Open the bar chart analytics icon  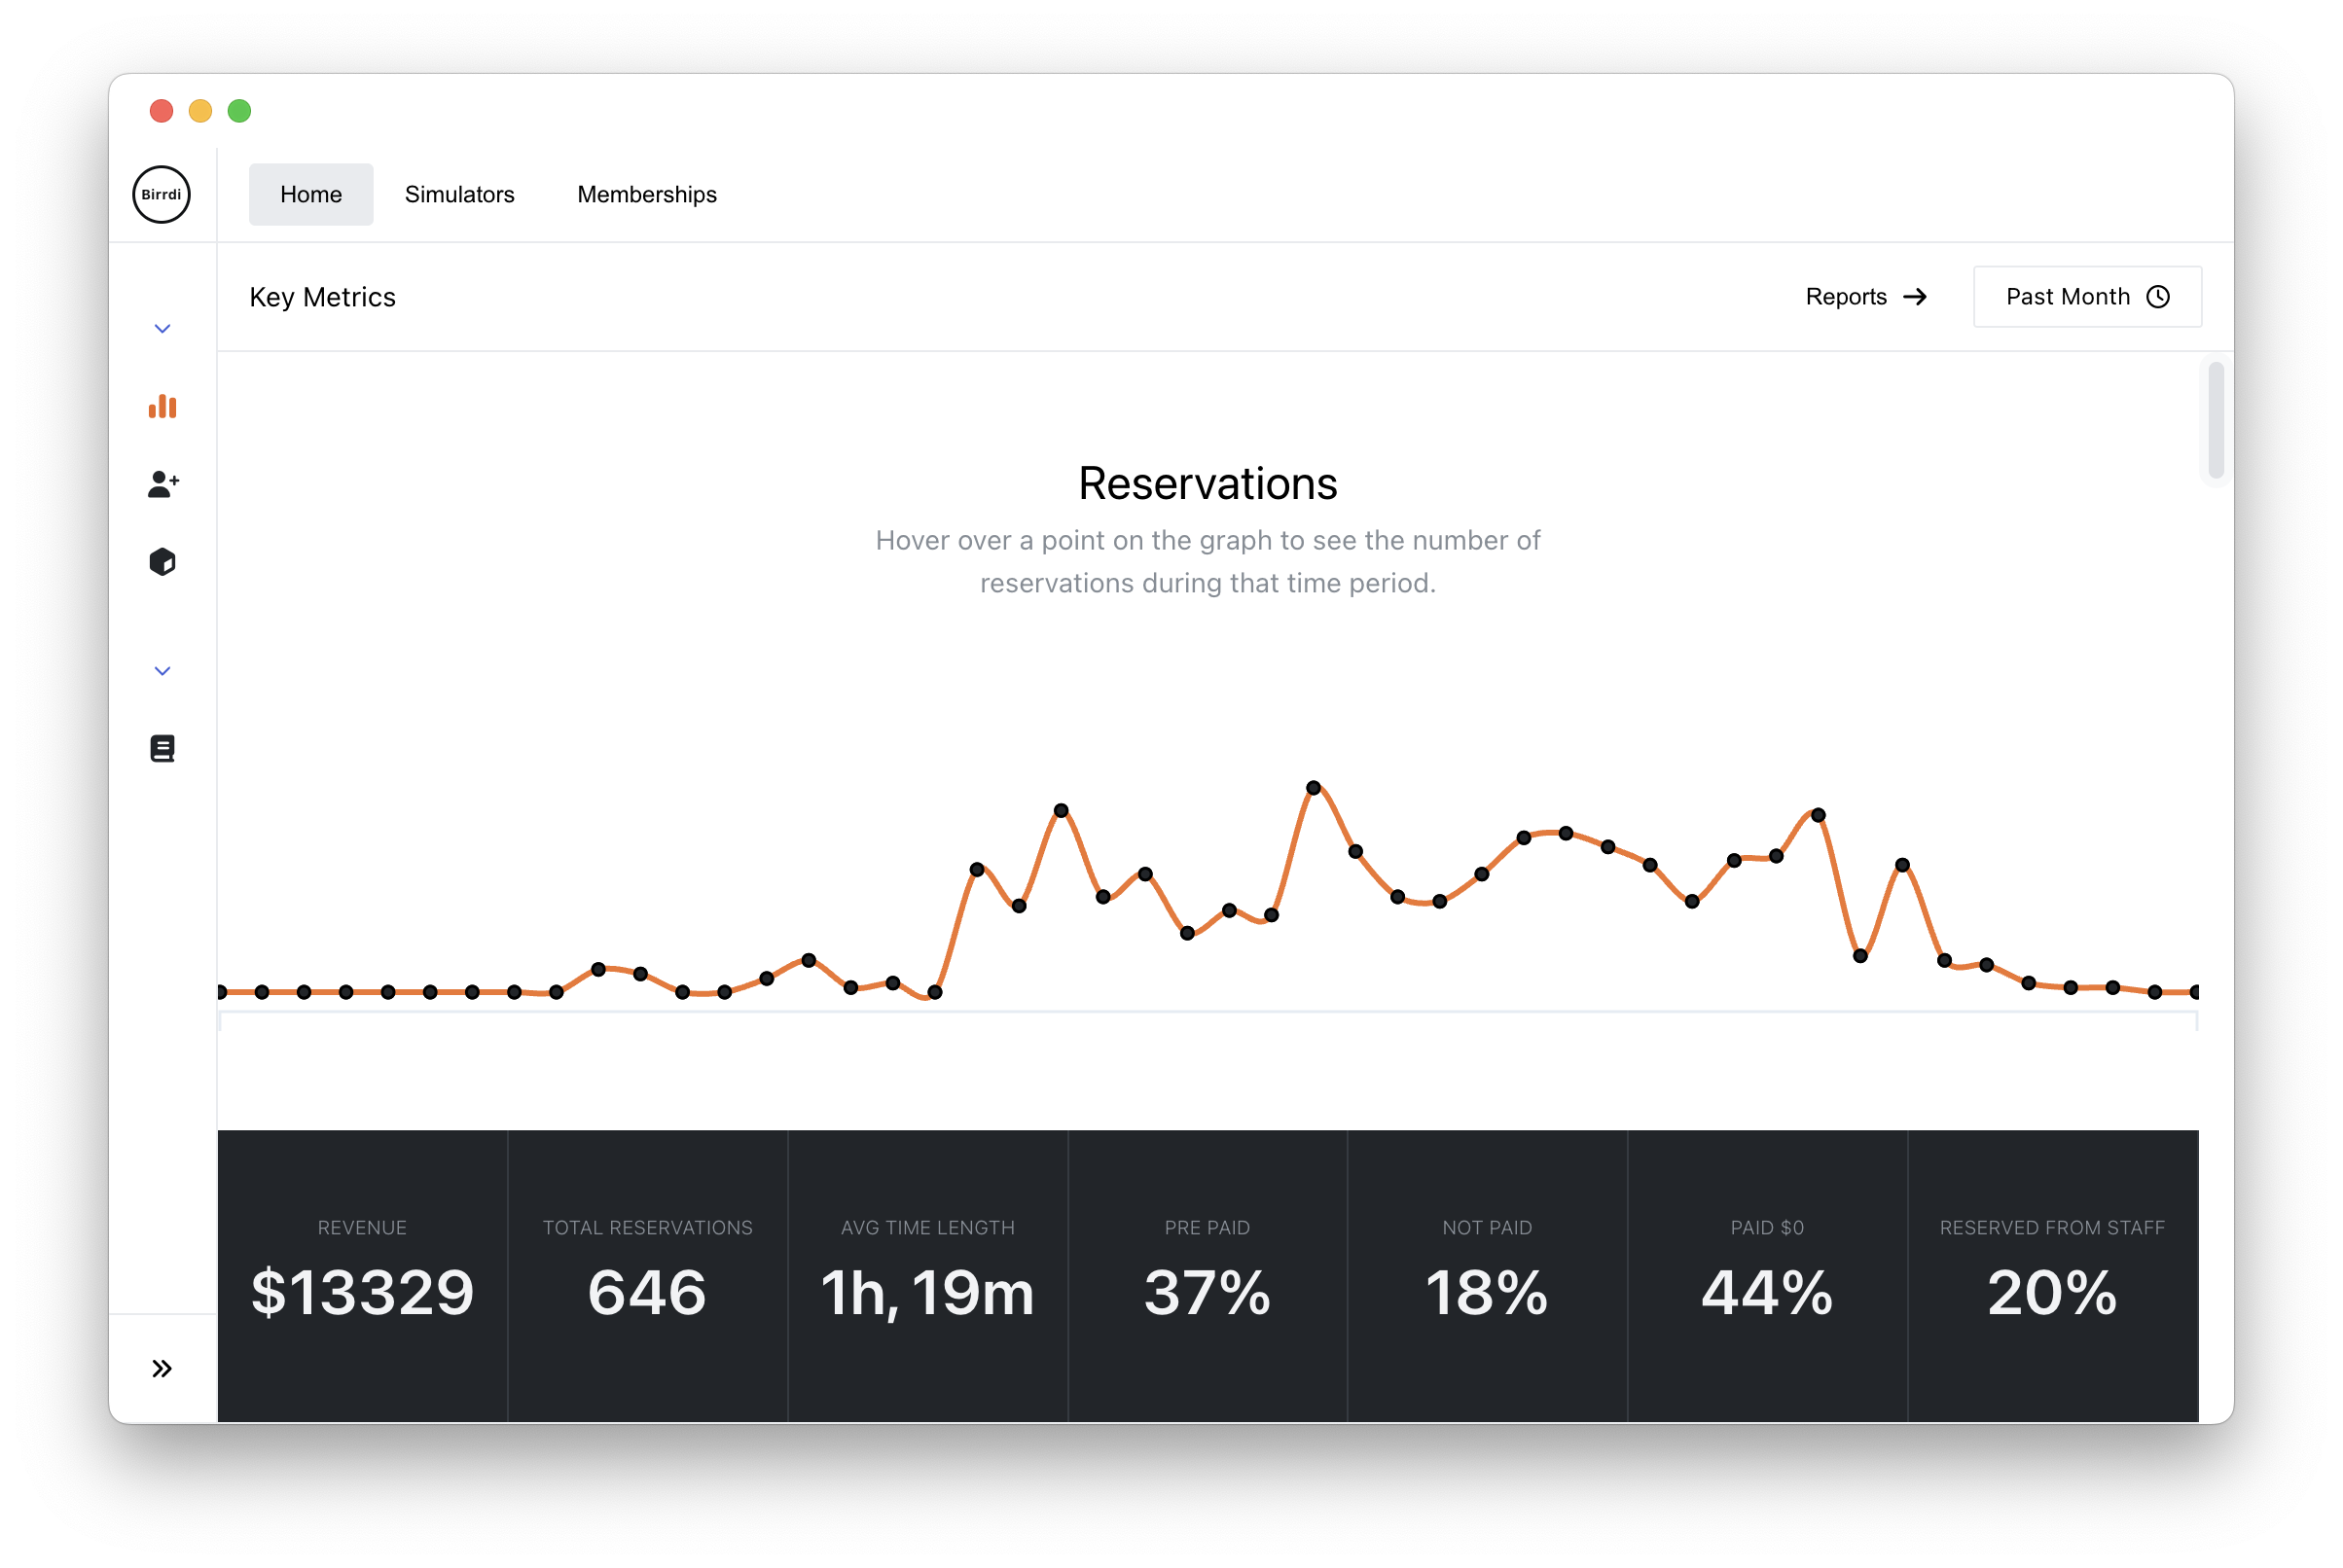point(162,406)
